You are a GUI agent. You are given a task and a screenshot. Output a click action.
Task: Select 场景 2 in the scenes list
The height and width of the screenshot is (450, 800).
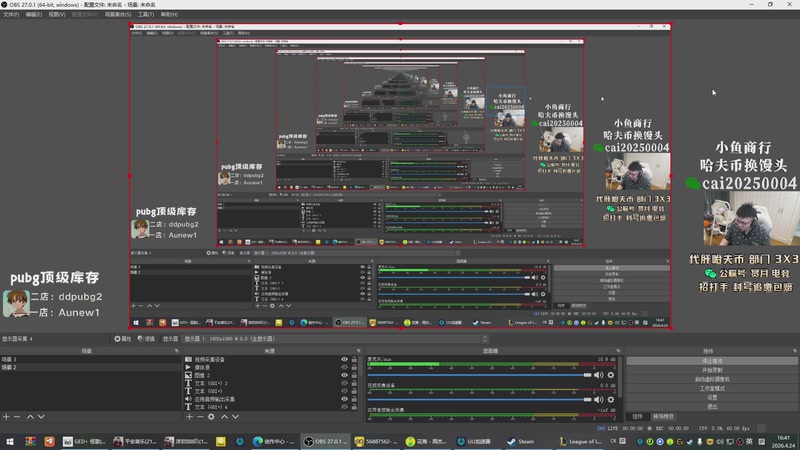[90, 367]
